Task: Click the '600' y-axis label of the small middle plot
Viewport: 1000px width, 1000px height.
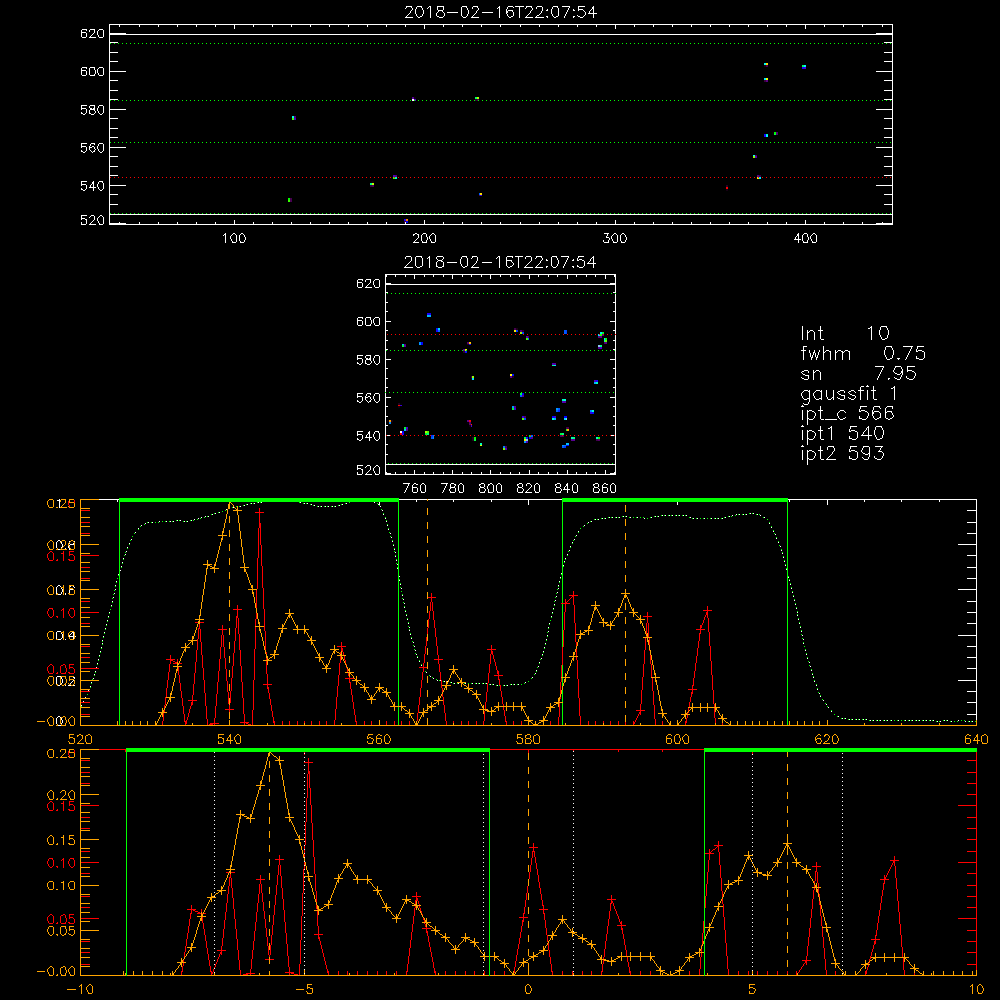Action: tap(368, 321)
